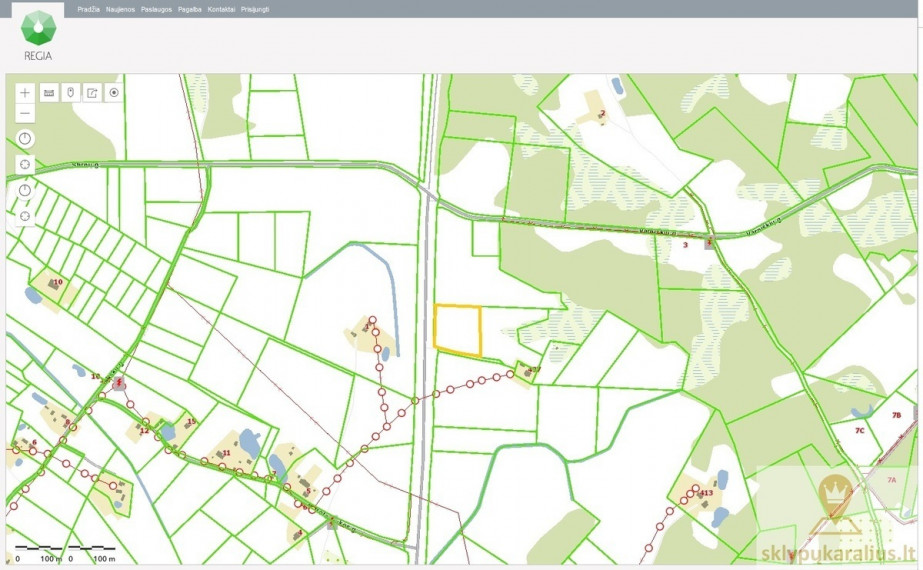Open the Paslaugos menu item

point(157,9)
